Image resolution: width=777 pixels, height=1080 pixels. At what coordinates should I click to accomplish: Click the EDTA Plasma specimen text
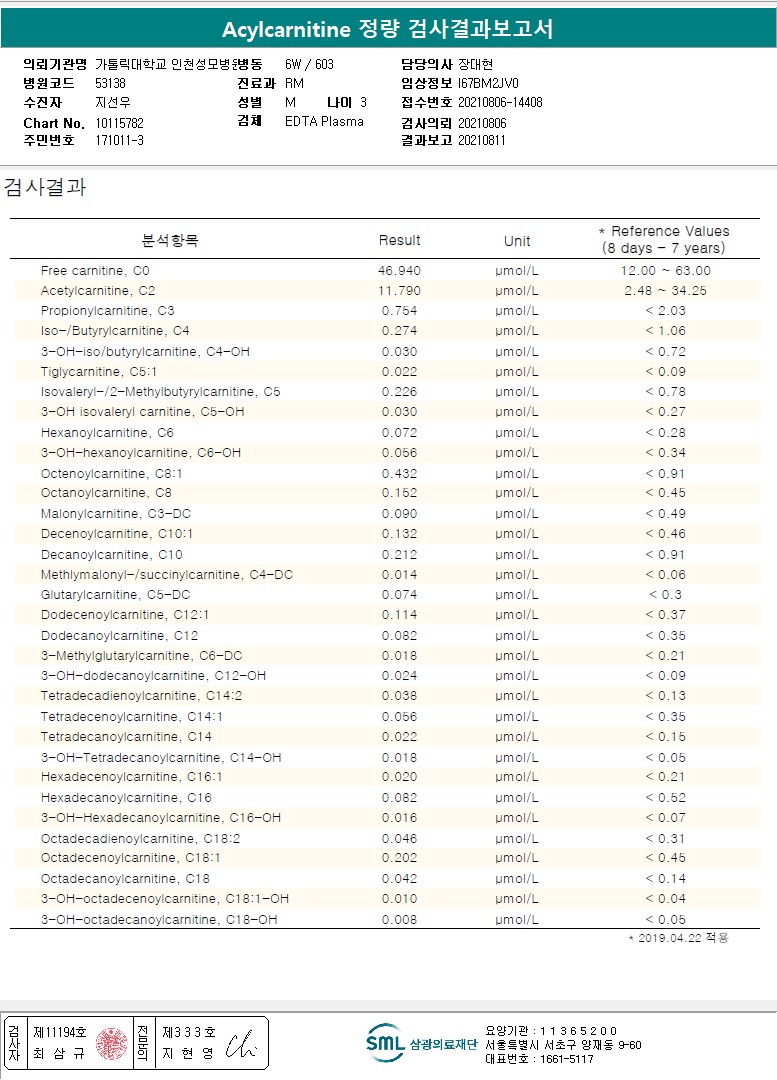[x=324, y=122]
